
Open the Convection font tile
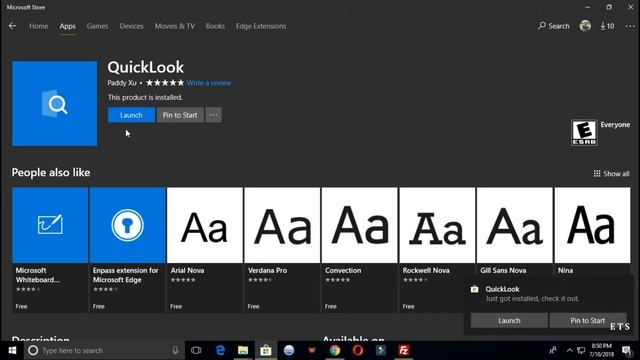coord(359,250)
